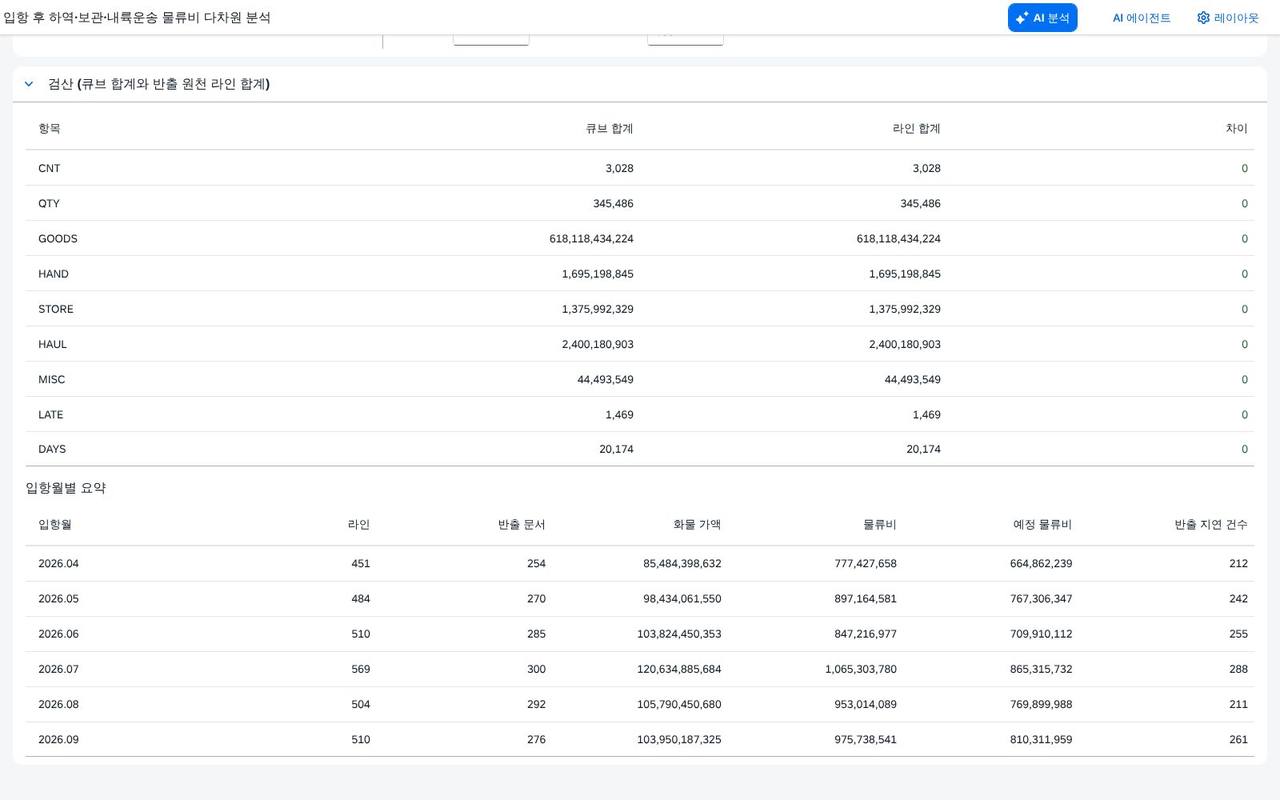Viewport: 1280px width, 800px height.
Task: Select the 2026.05 month row
Action: click(x=640, y=599)
